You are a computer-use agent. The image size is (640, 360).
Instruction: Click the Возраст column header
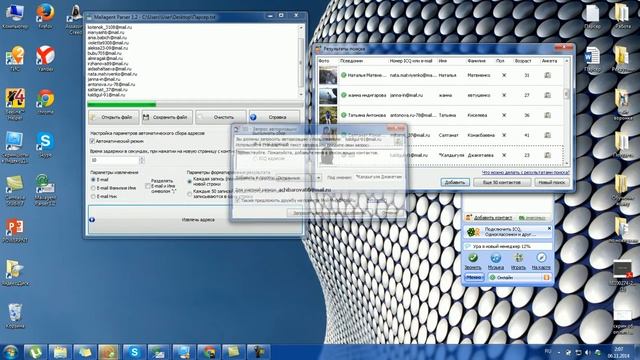[x=523, y=61]
